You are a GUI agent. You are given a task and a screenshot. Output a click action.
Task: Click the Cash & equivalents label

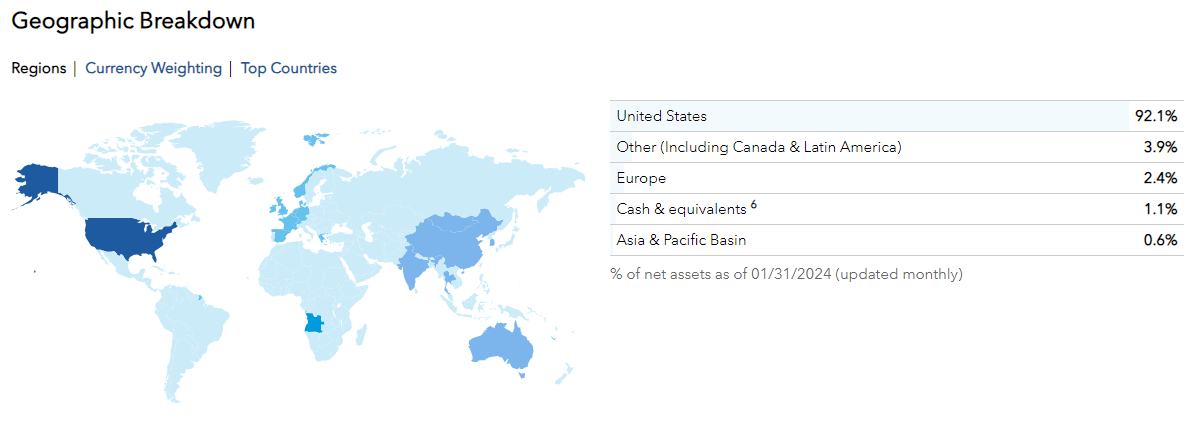(x=681, y=210)
